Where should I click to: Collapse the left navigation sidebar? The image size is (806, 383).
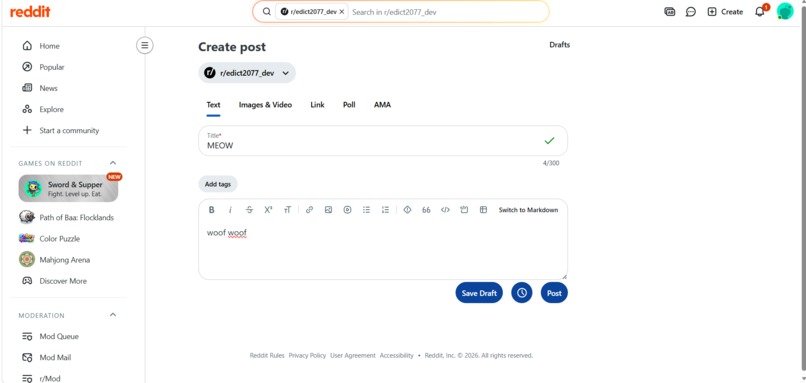coord(145,46)
